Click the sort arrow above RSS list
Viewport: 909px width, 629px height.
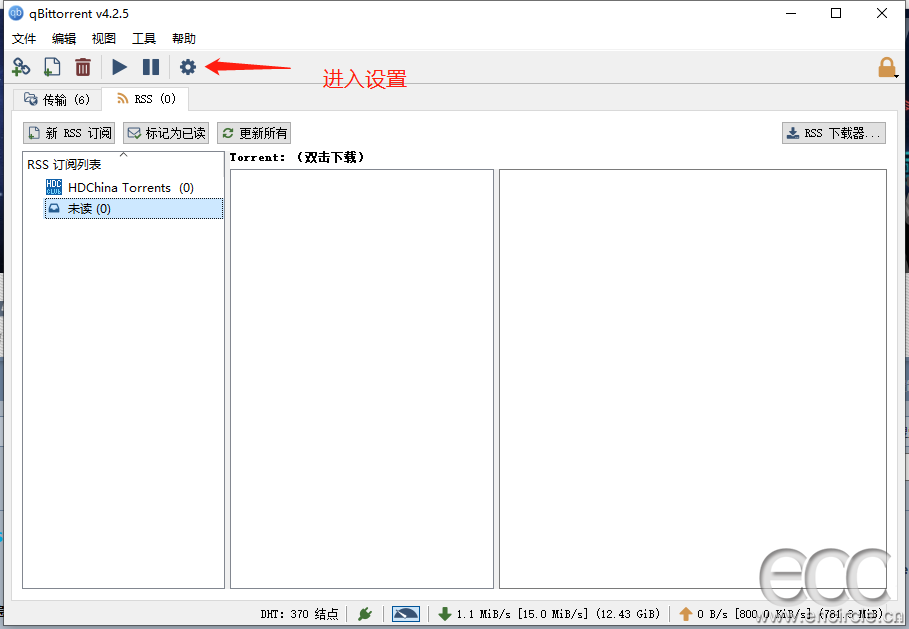tap(123, 155)
